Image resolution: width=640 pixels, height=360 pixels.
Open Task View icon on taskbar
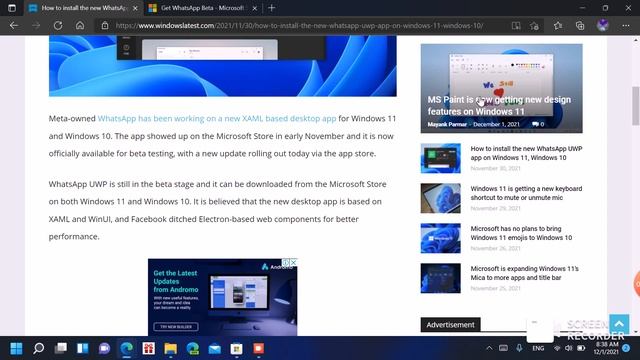tap(60, 348)
